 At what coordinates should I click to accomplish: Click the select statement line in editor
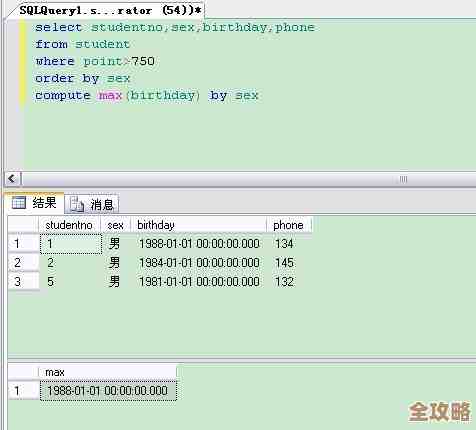pos(175,27)
